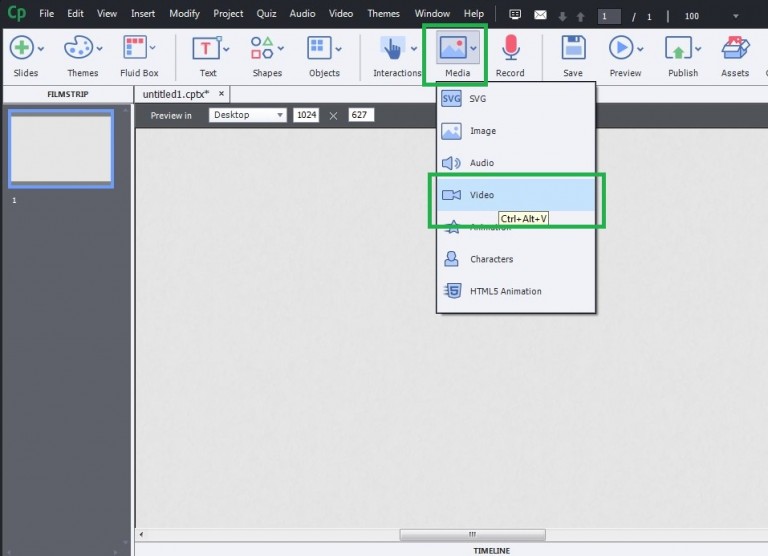Select Image from the Media menu
The width and height of the screenshot is (768, 556).
click(516, 131)
